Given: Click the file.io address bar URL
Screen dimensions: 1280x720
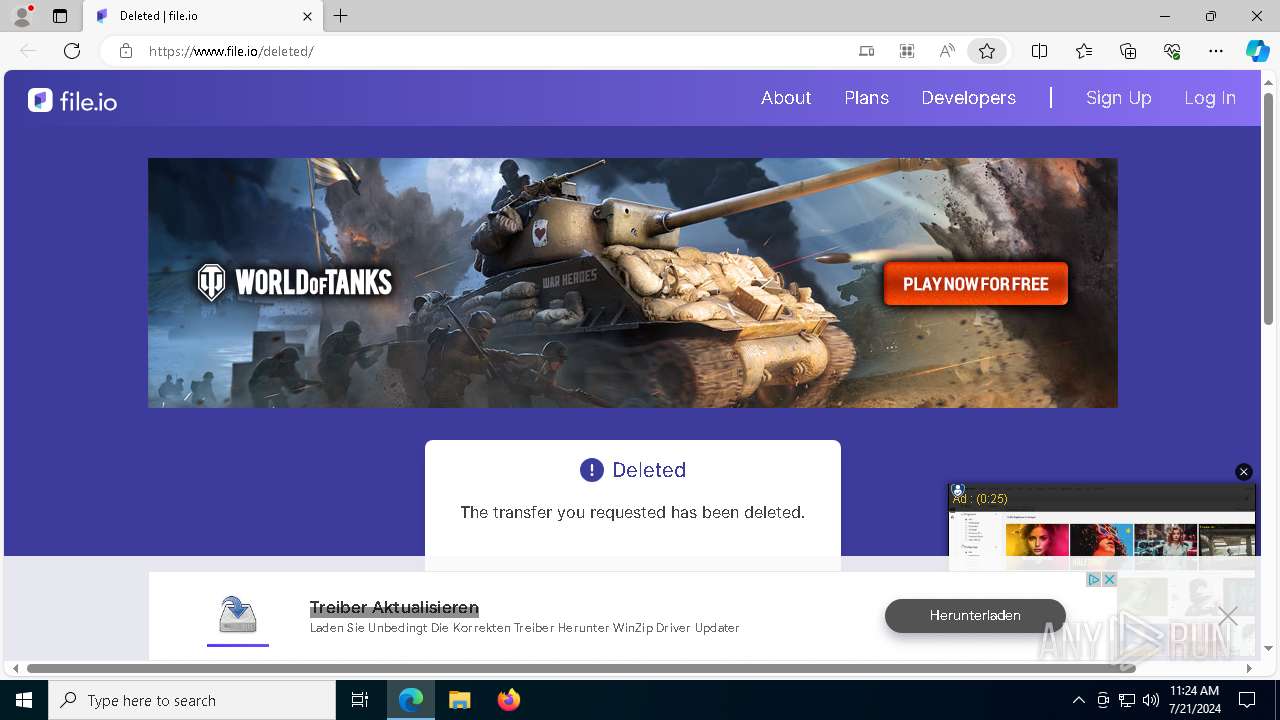Looking at the screenshot, I should 231,51.
